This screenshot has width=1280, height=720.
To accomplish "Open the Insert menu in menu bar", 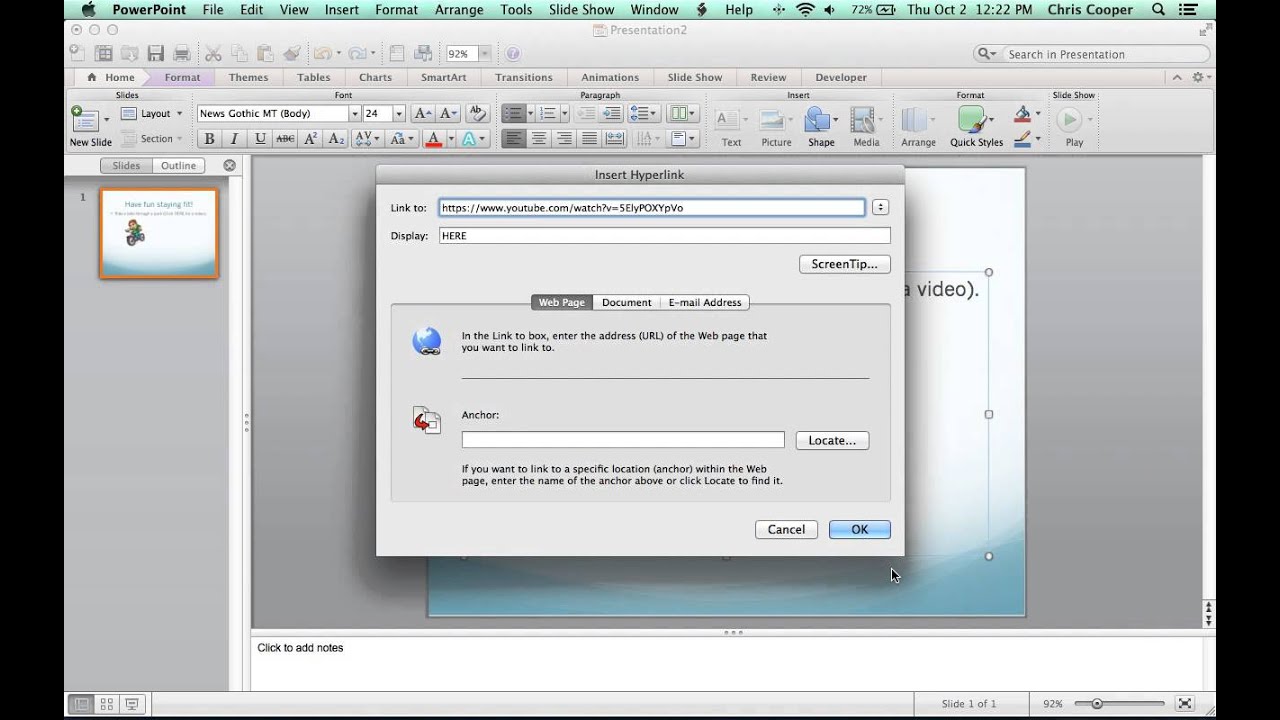I will [342, 10].
